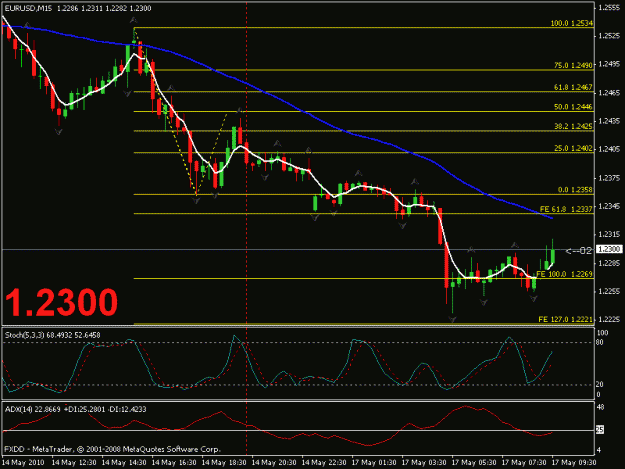The width and height of the screenshot is (625, 469).
Task: Click the 38.2 1.2425 retracement label
Action: (x=573, y=126)
